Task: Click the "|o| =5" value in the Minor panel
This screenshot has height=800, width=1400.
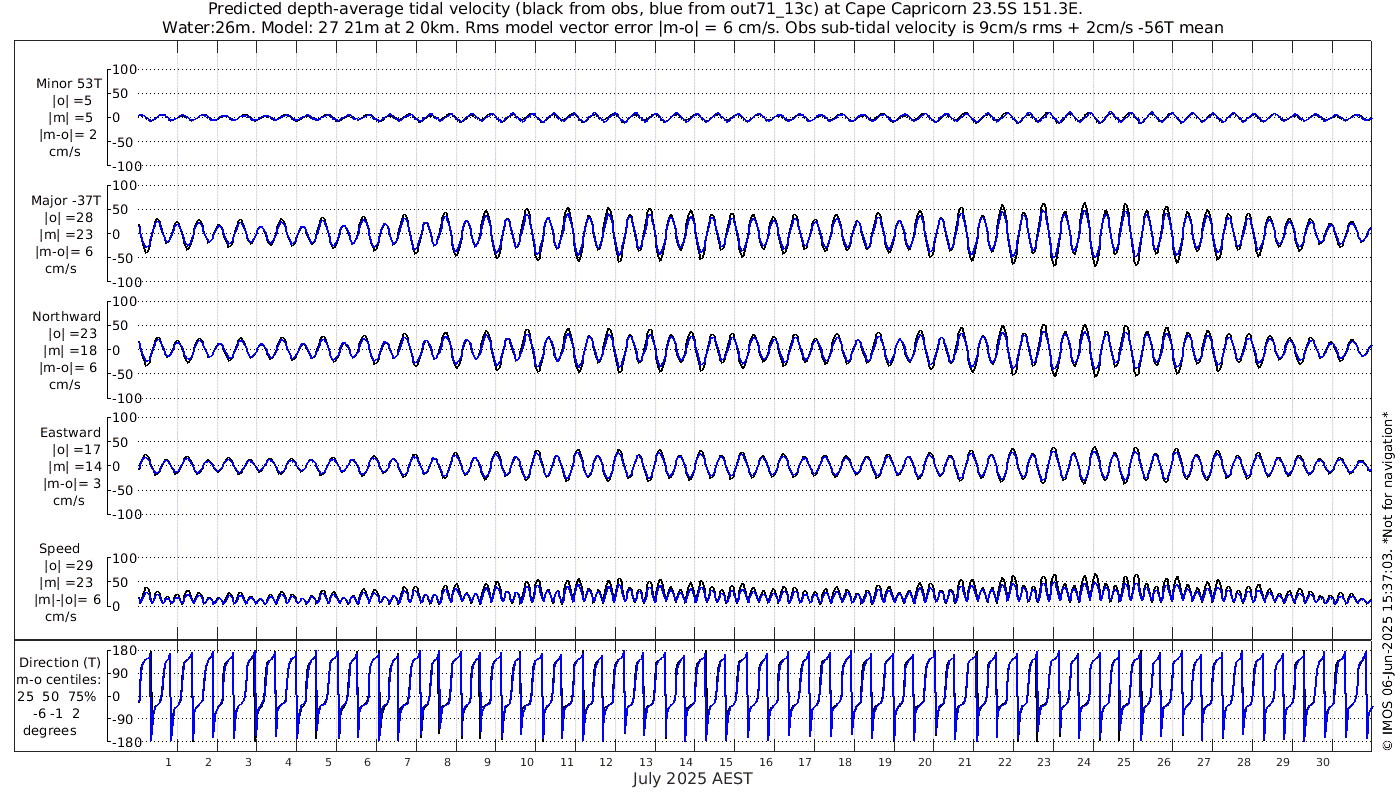Action: [72, 101]
